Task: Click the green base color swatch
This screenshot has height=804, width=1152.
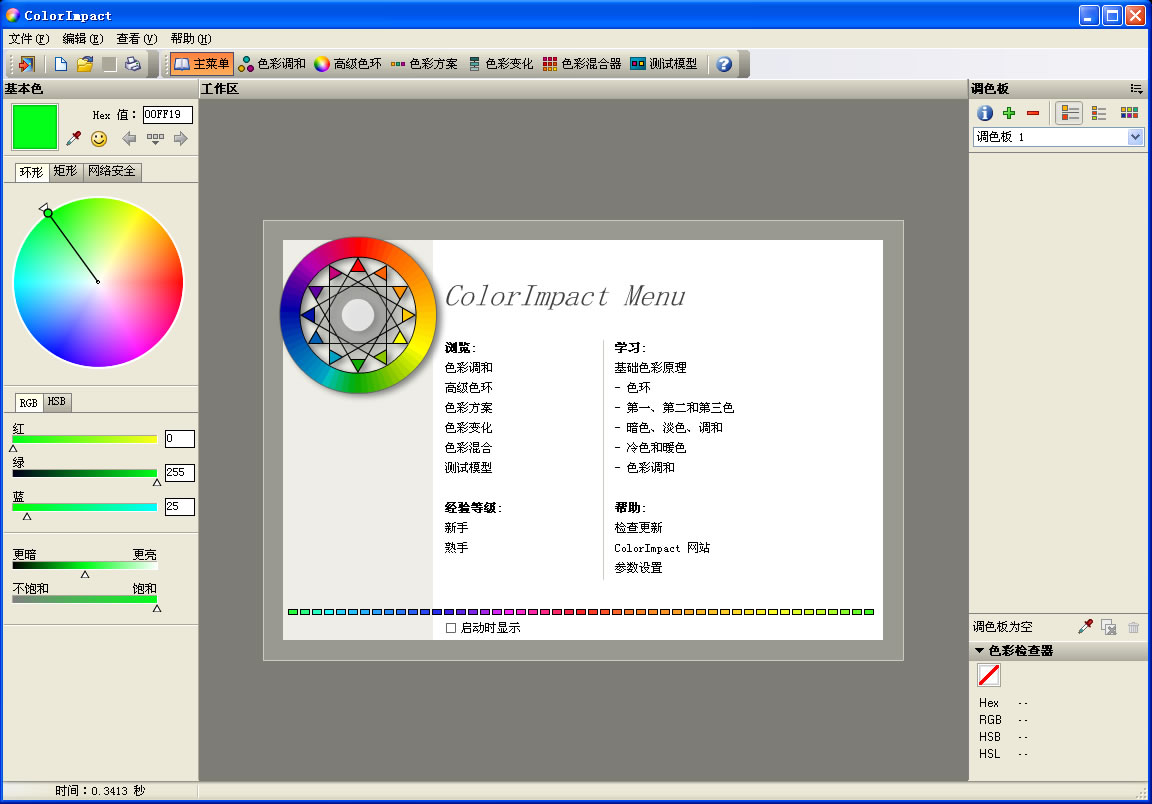Action: pyautogui.click(x=35, y=126)
